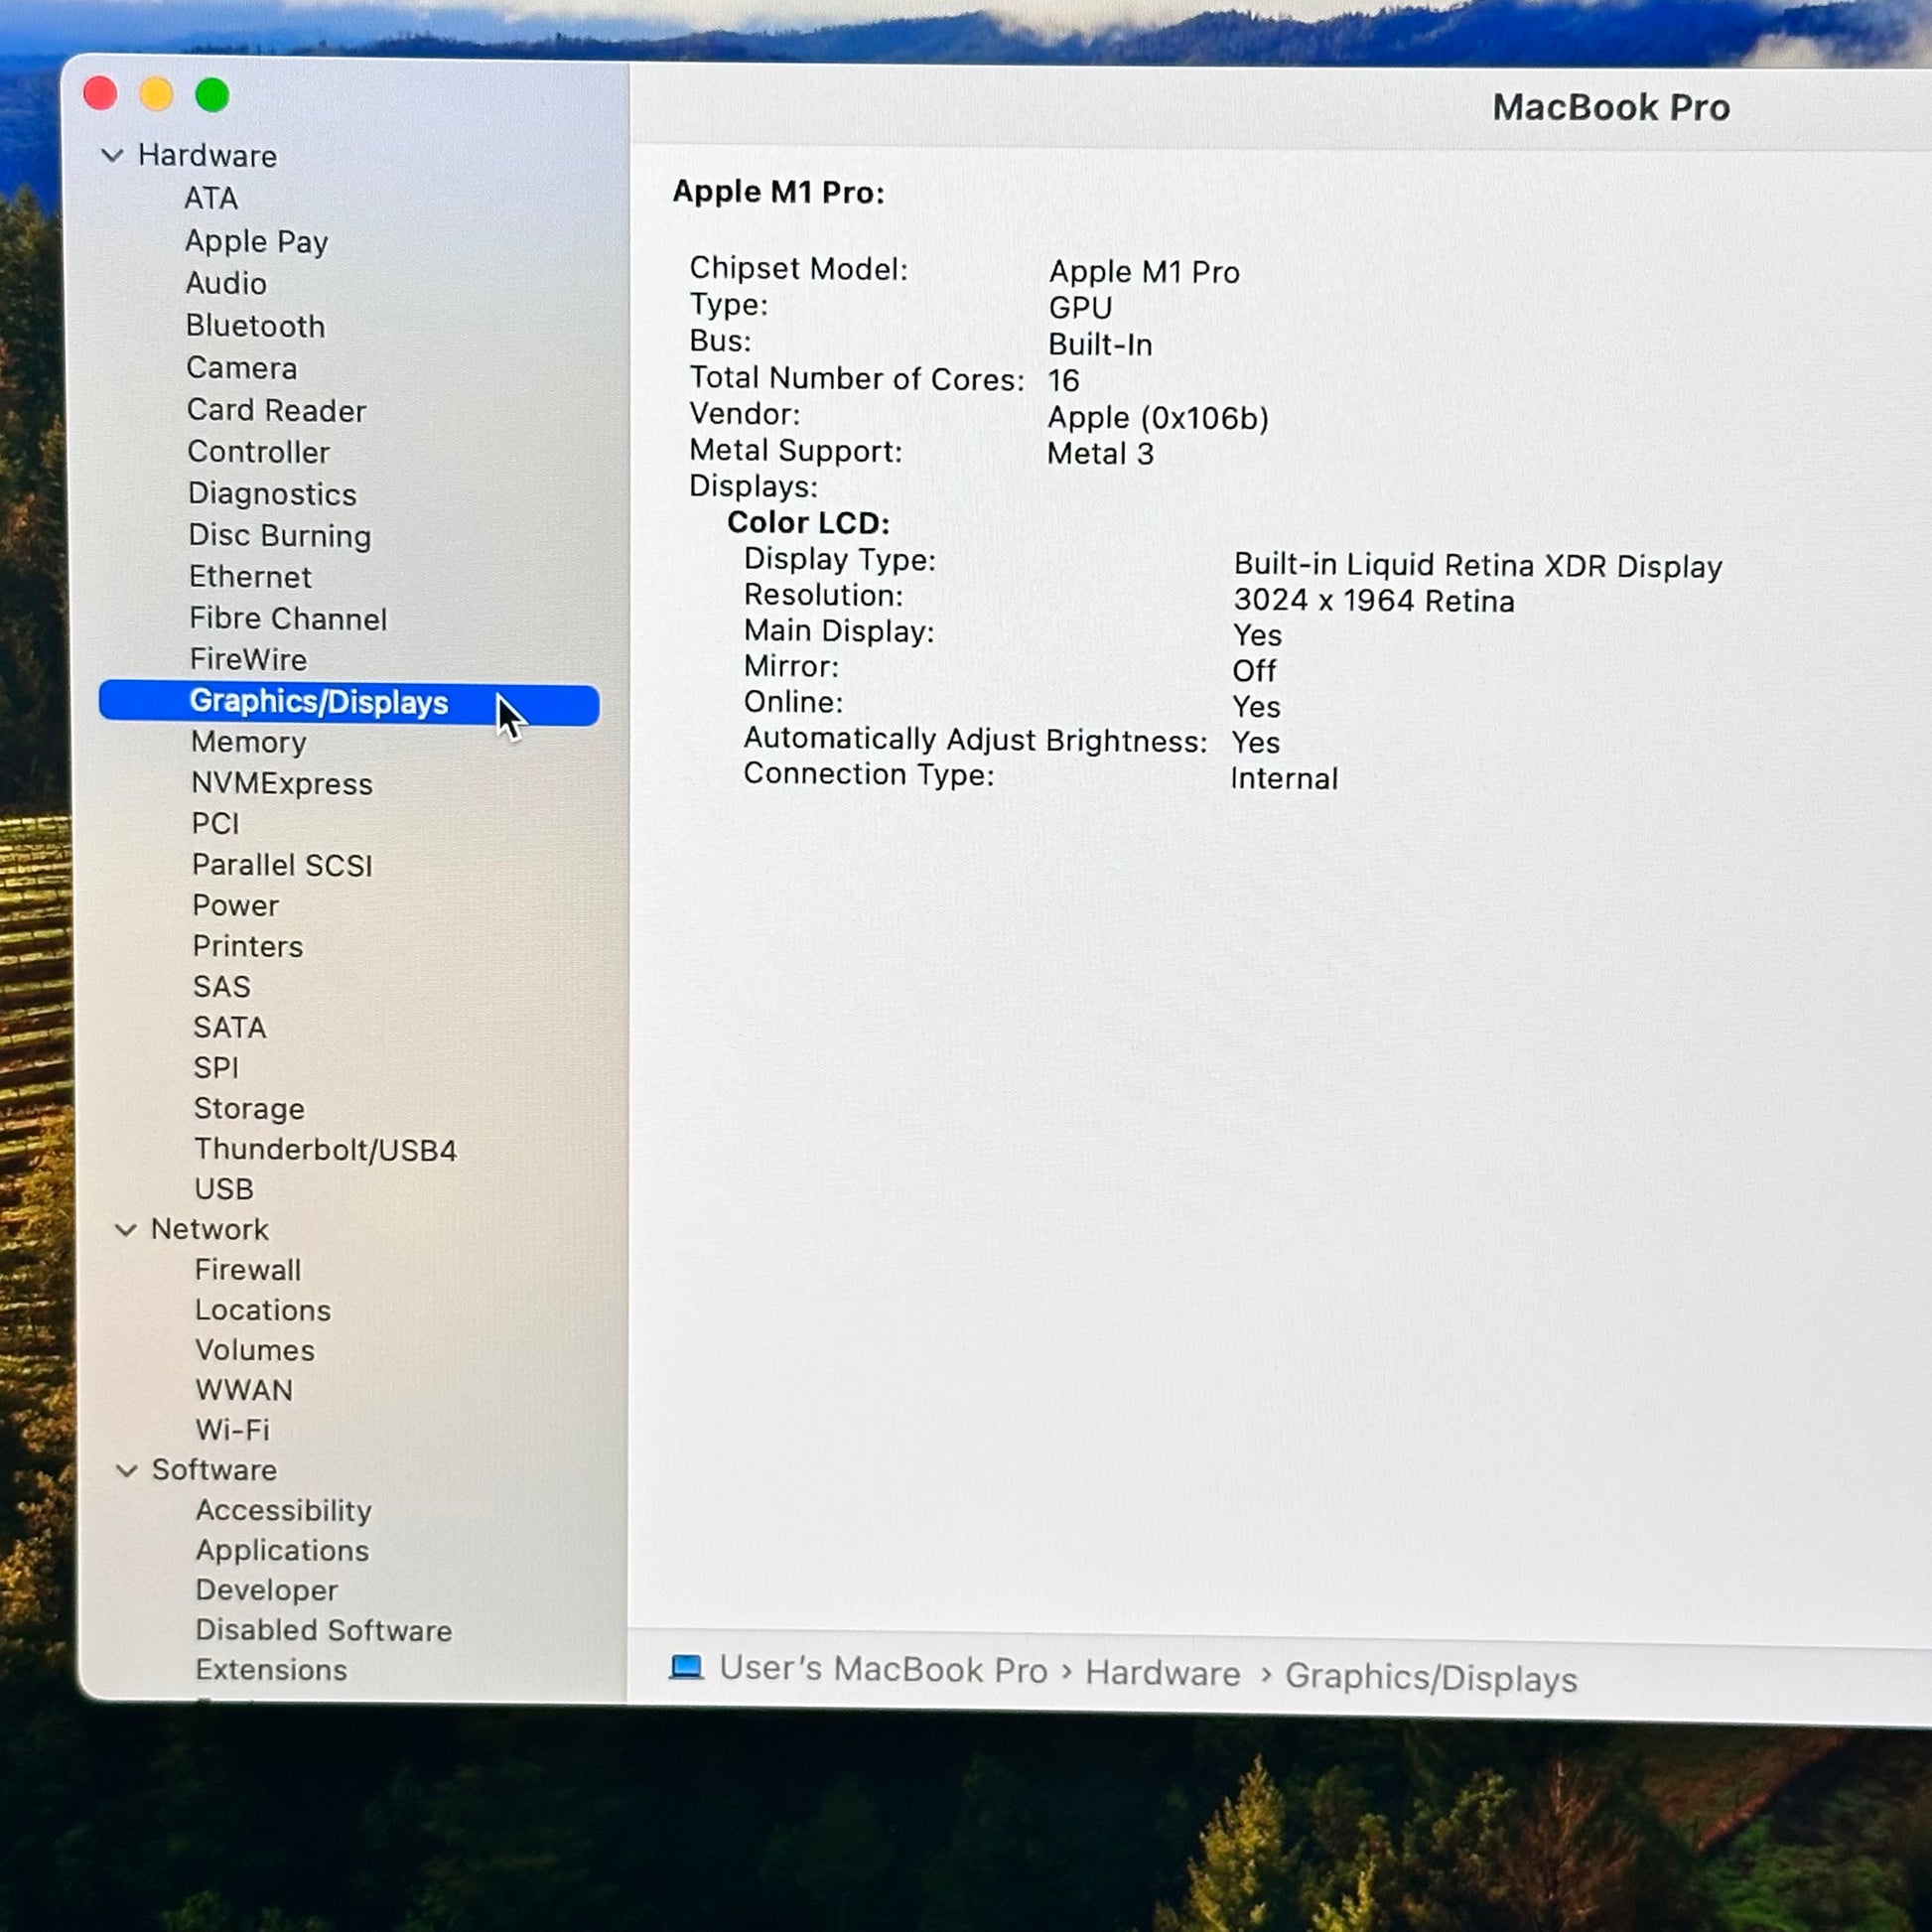The width and height of the screenshot is (1932, 1932).
Task: Open Storage in the sidebar
Action: coord(249,1109)
